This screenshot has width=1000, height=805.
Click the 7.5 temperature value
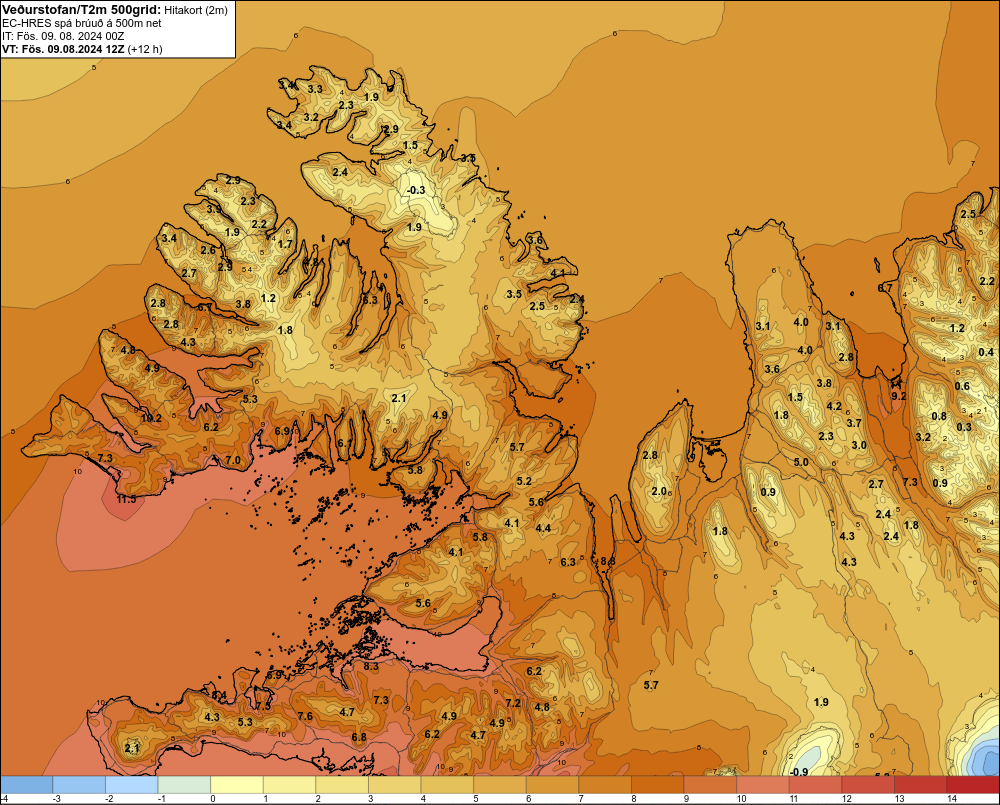point(263,706)
